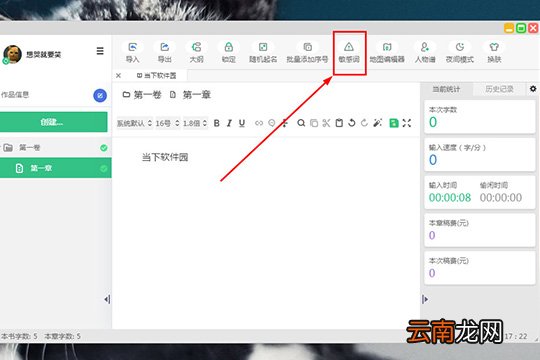Viewport: 540px width, 360px height.
Task: Open the 大纲 outline tool
Action: [196, 52]
